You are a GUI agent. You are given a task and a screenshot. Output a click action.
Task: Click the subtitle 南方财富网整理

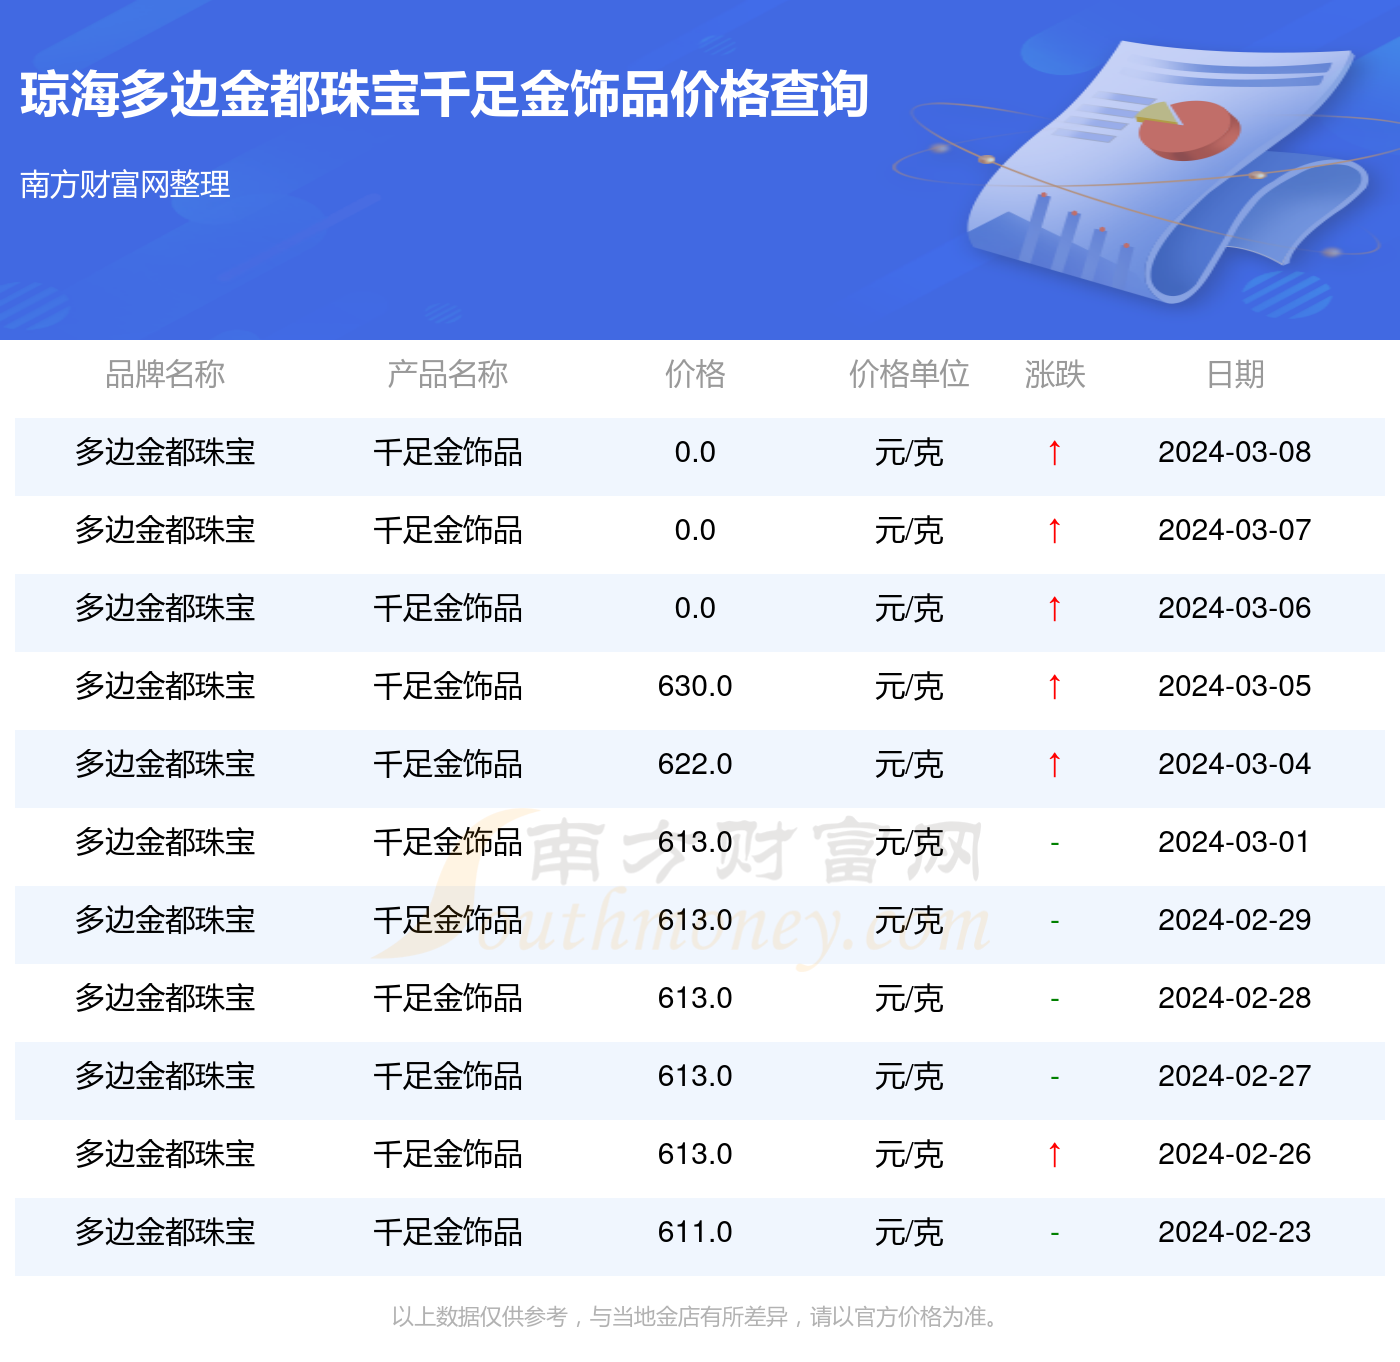[x=125, y=184]
